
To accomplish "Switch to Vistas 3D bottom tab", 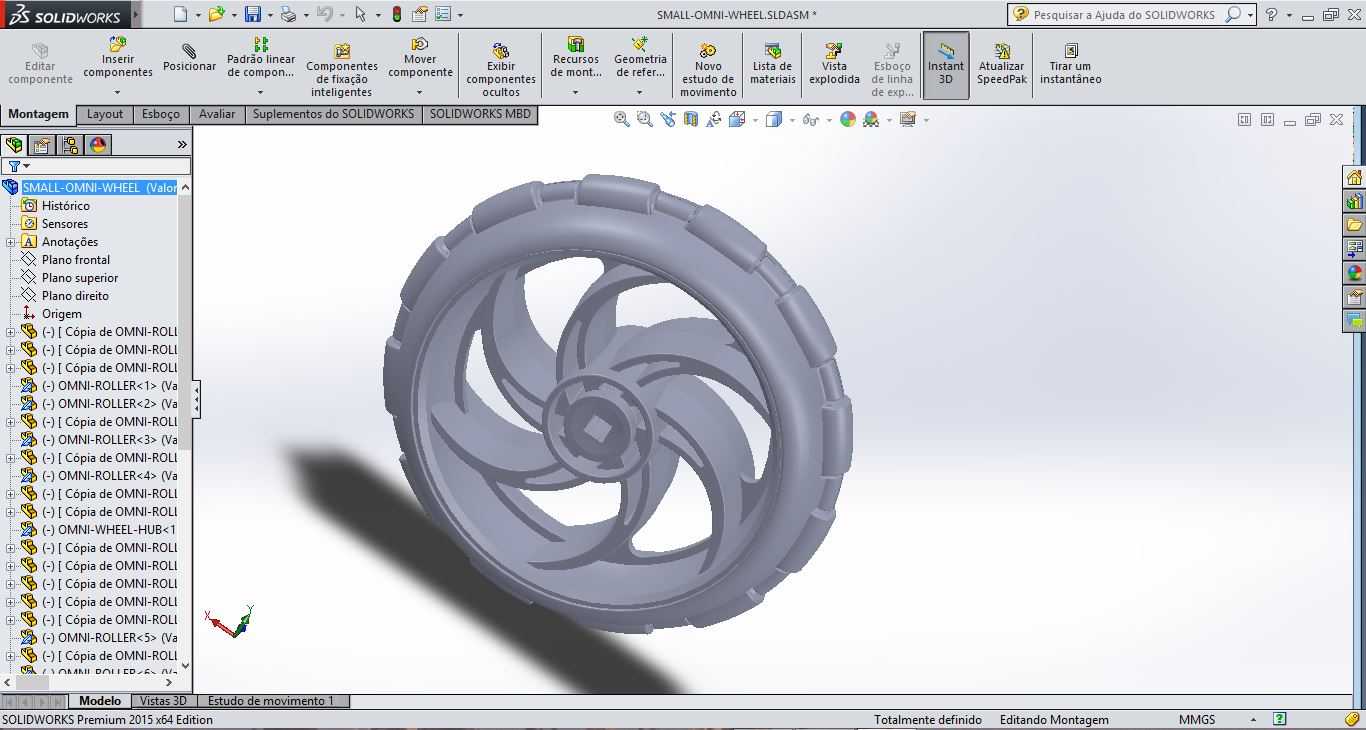I will coord(163,701).
